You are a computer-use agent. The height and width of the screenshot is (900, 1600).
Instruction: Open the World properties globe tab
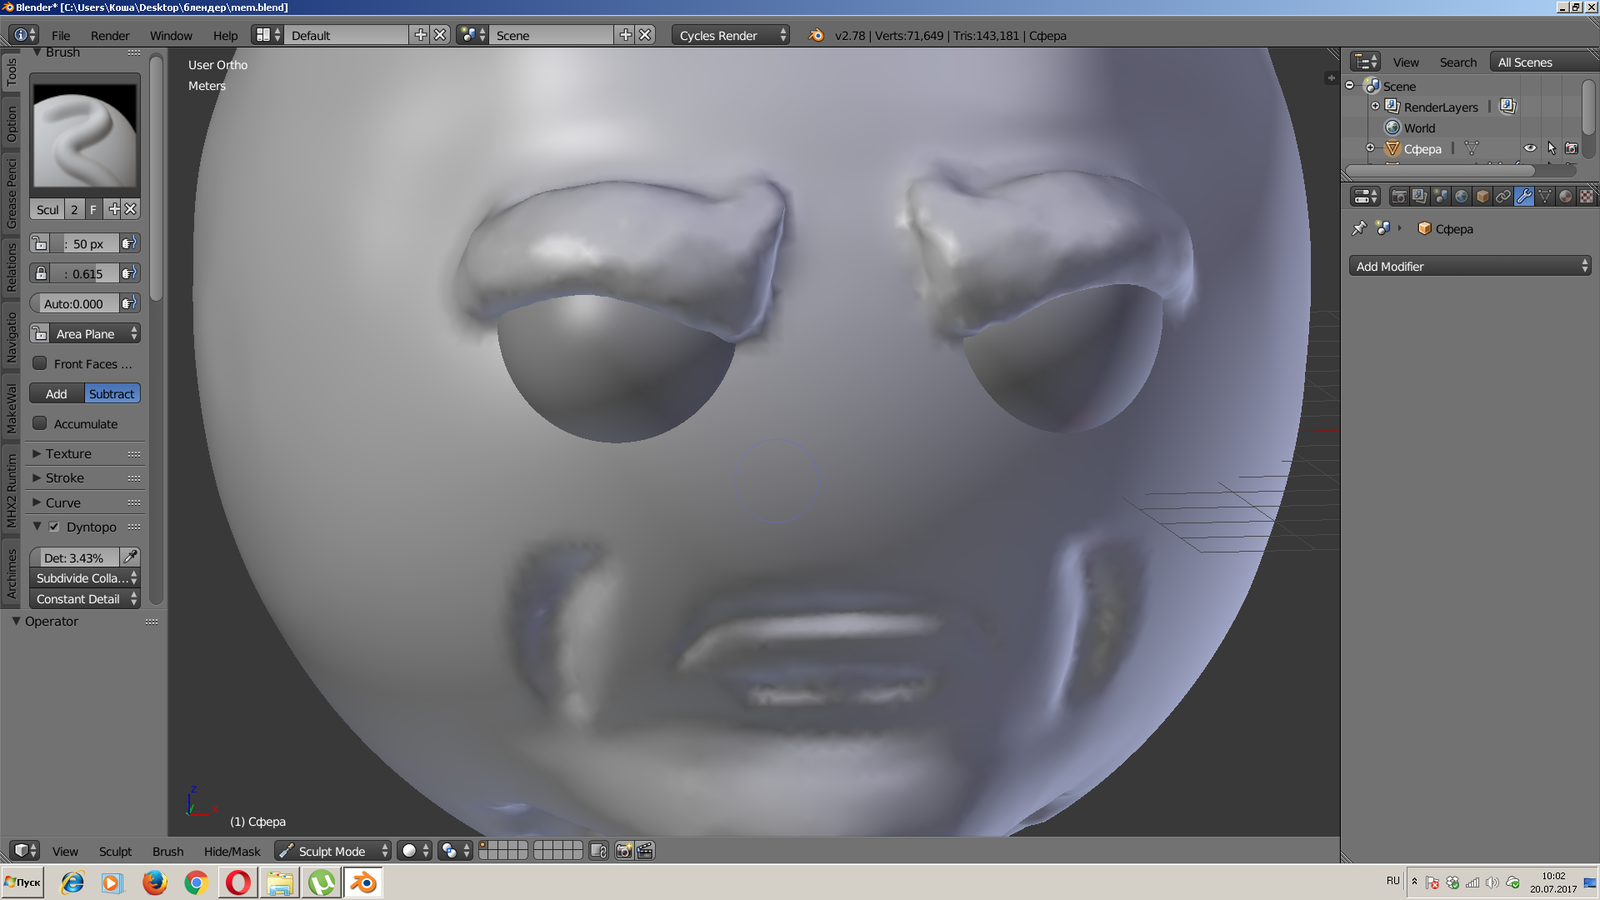tap(1461, 197)
